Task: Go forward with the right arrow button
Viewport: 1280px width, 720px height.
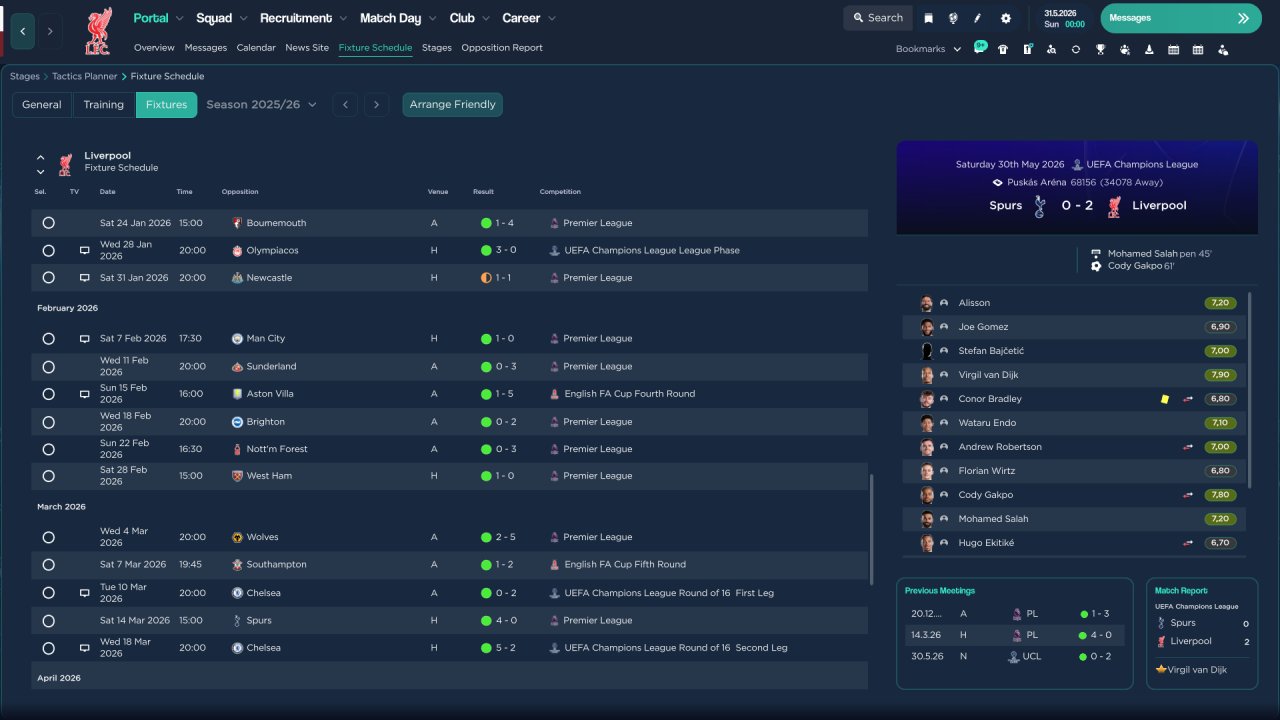Action: [50, 31]
